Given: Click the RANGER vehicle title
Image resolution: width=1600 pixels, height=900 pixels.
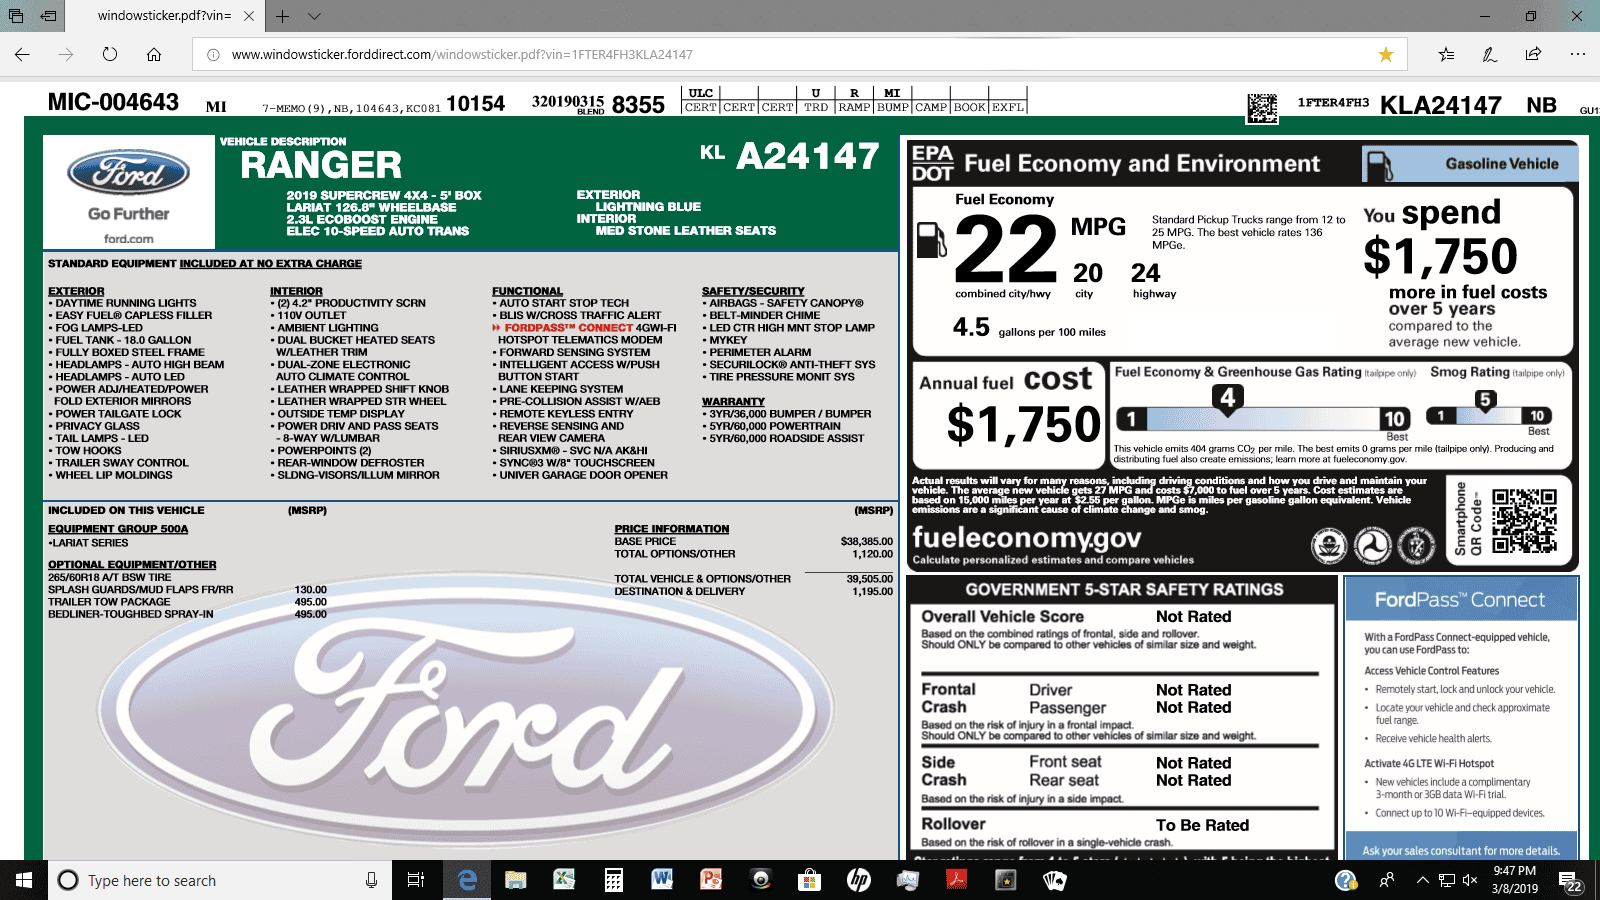Looking at the screenshot, I should [x=321, y=165].
